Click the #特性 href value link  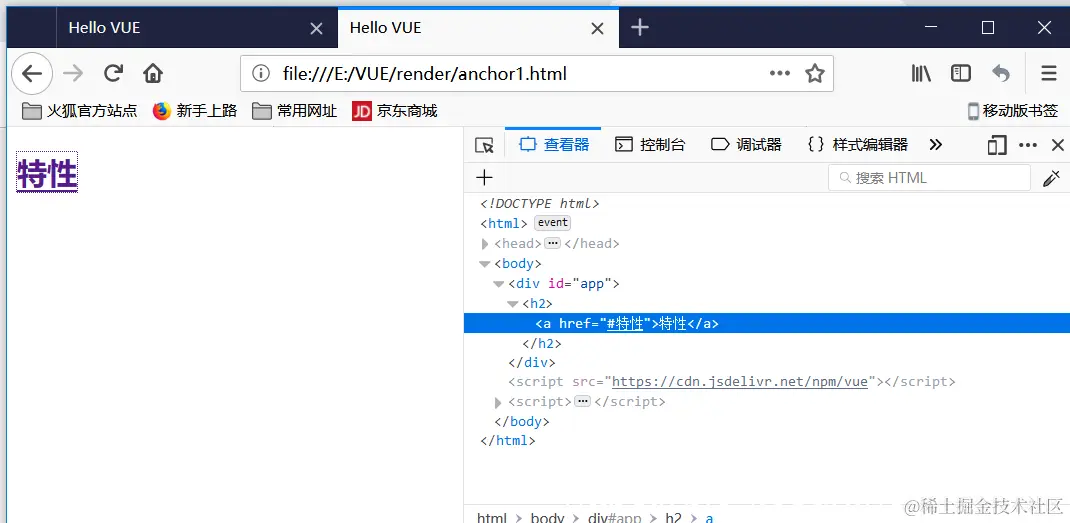coord(625,324)
